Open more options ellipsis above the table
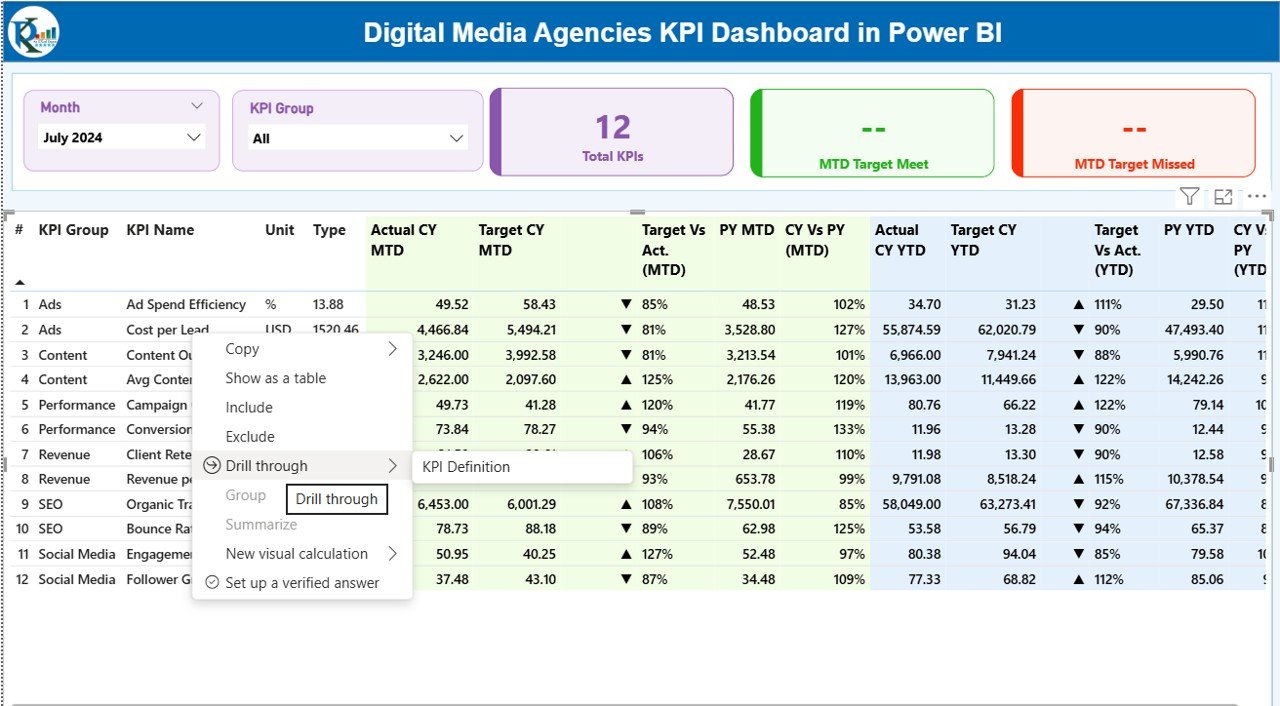Viewport: 1280px width, 706px height. coord(1256,196)
